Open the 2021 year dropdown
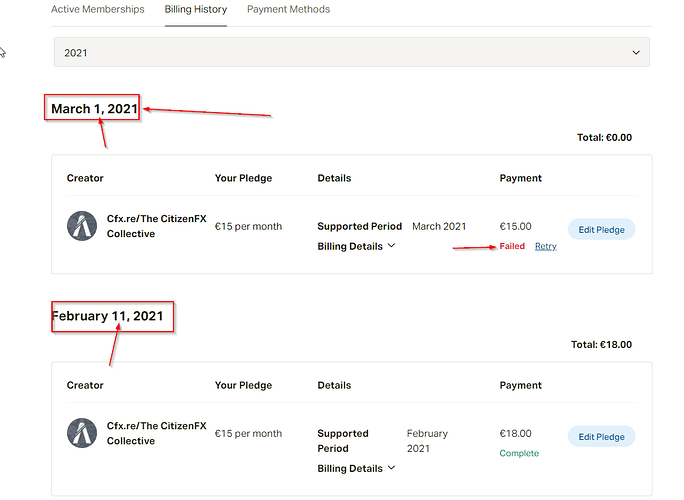Screen dimensions: 684x500 pyautogui.click(x=351, y=52)
